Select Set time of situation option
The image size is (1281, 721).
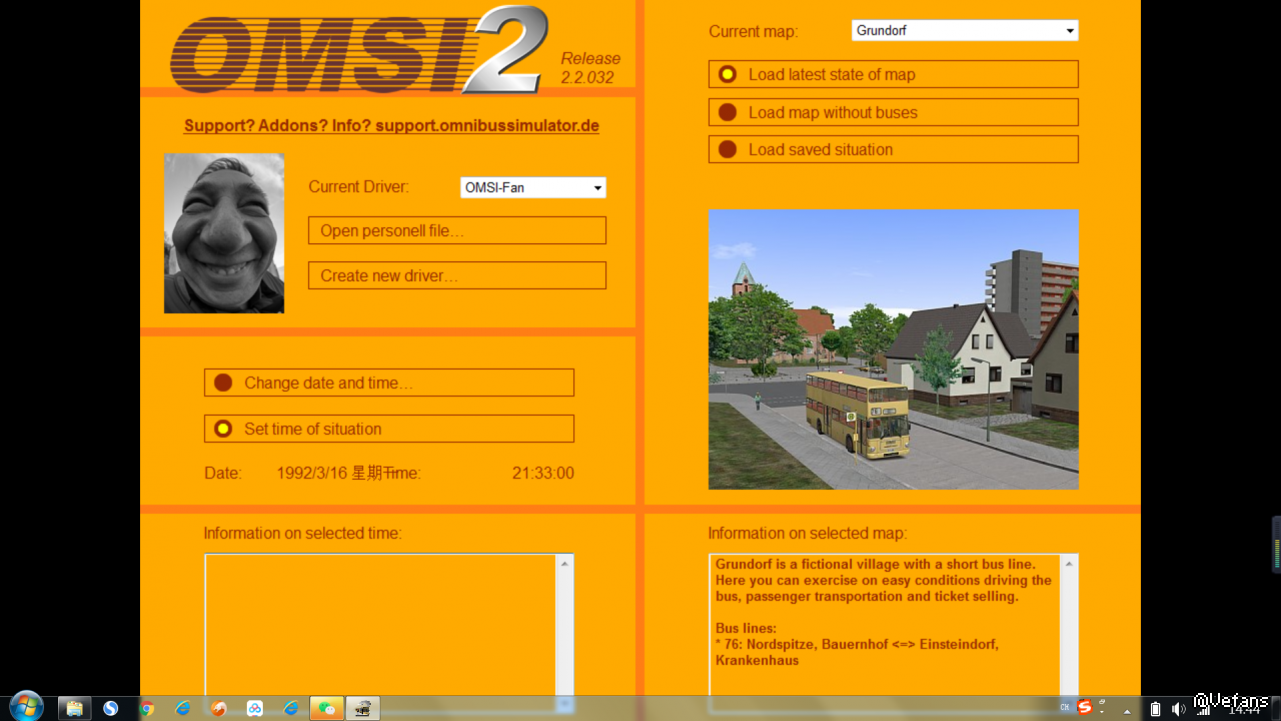pos(389,429)
